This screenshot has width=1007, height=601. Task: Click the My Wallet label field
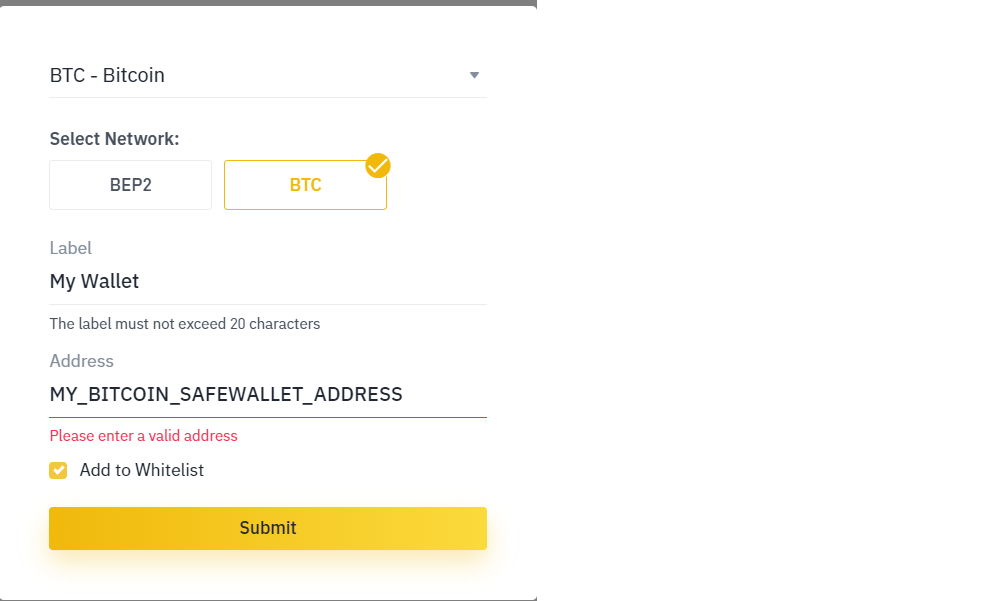[268, 281]
